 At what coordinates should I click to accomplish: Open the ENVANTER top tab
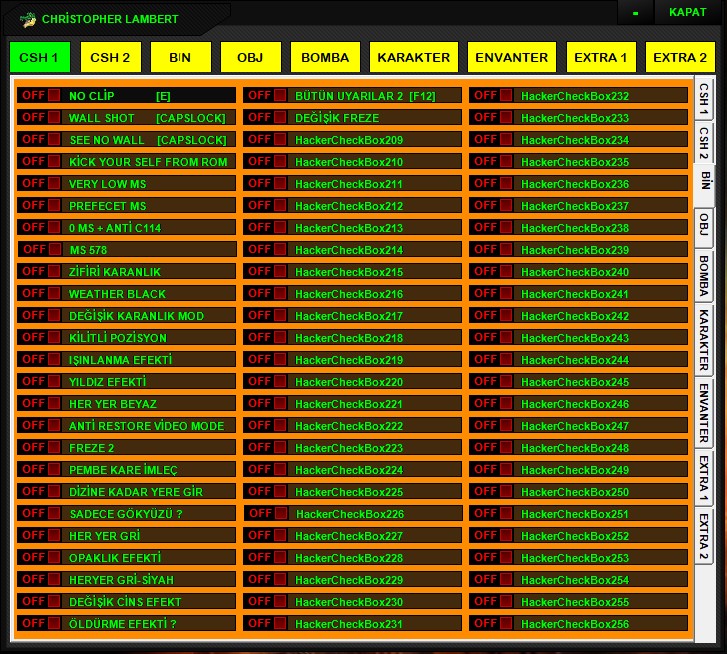click(x=511, y=57)
